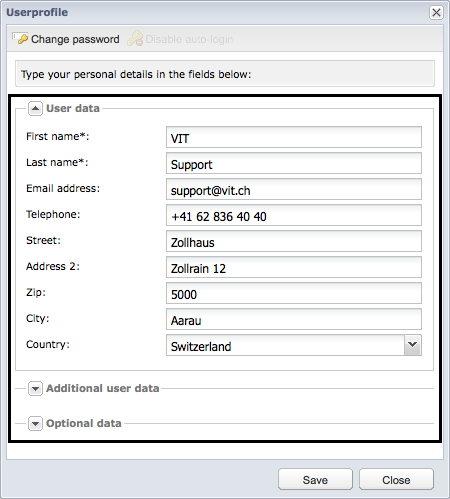Image resolution: width=450 pixels, height=499 pixels.
Task: Focus the Street field containing Zollhaus
Action: pyautogui.click(x=294, y=241)
